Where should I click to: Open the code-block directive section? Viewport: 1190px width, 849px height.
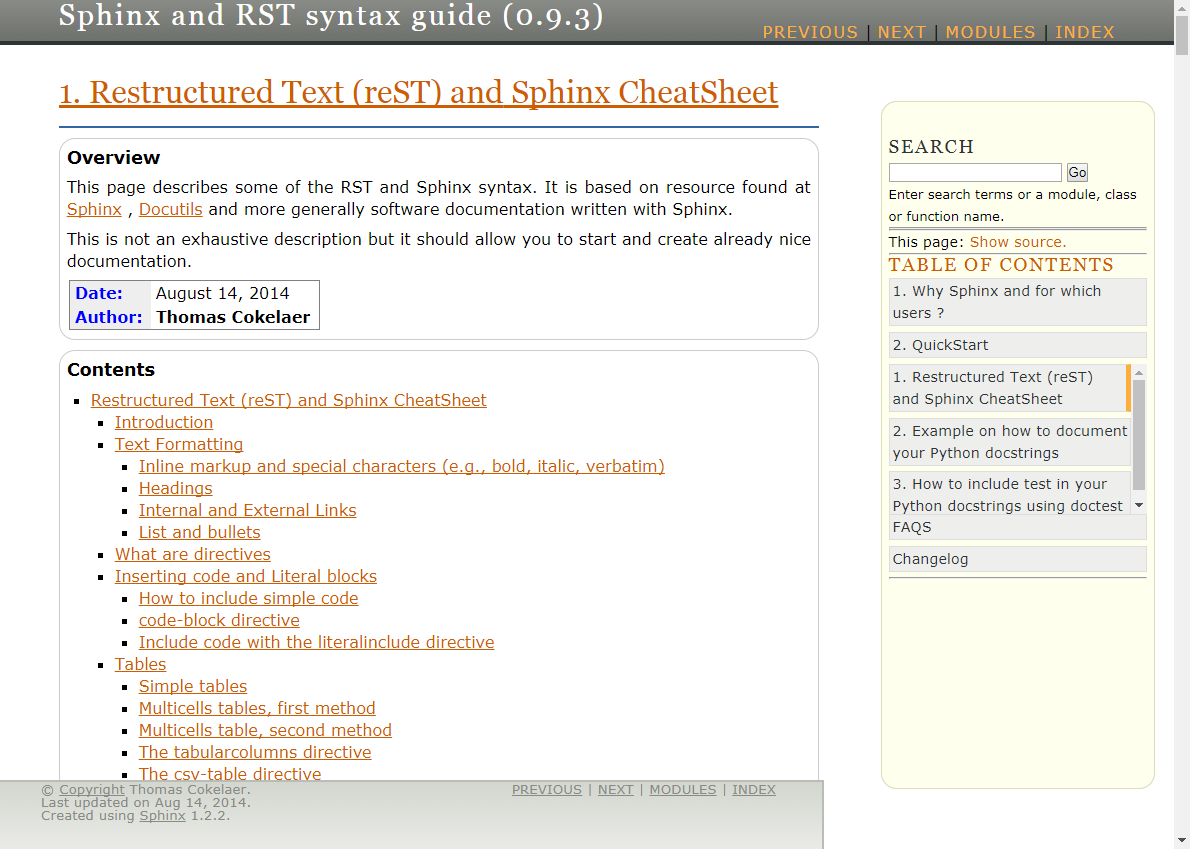click(x=218, y=620)
